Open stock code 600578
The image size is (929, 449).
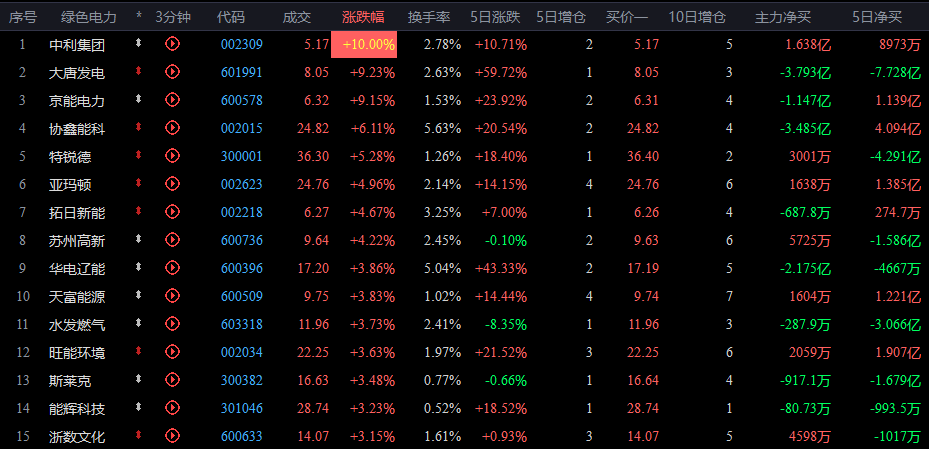242,100
